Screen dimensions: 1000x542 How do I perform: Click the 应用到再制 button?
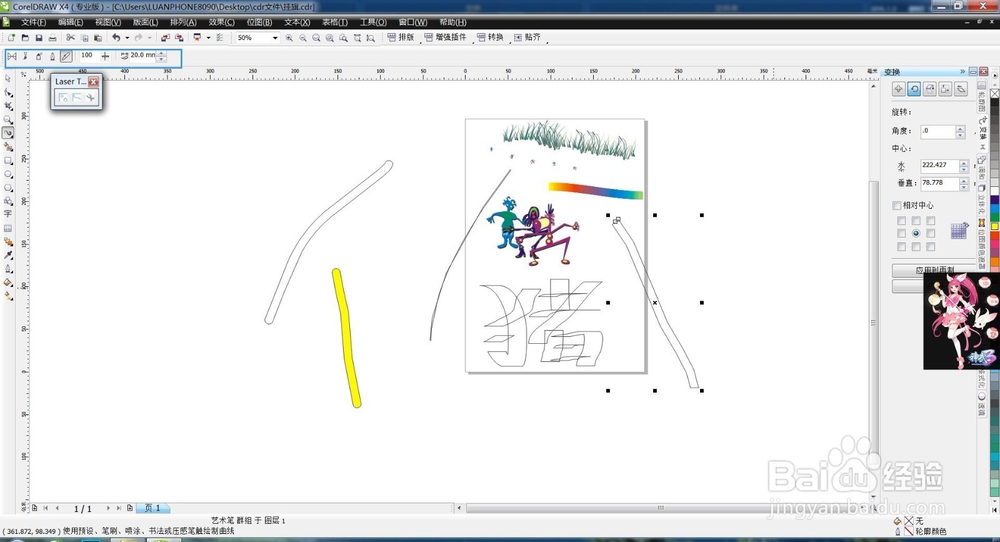(934, 270)
